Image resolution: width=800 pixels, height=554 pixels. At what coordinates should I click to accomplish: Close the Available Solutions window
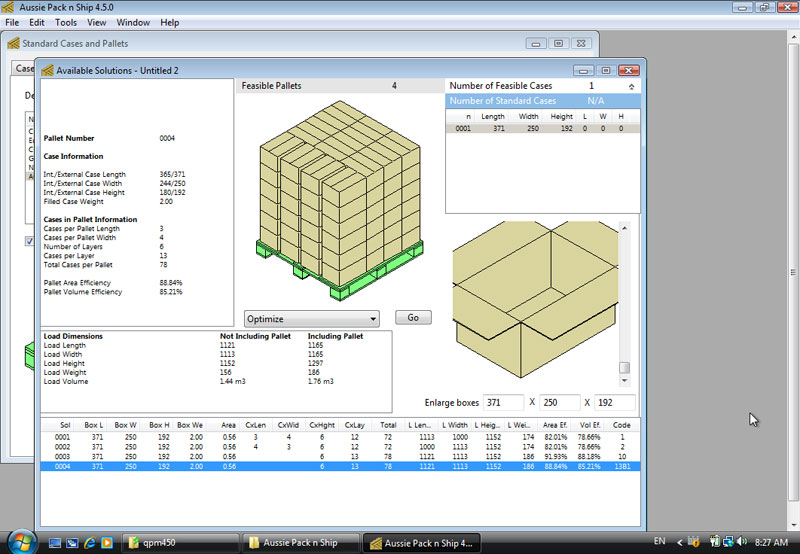(x=629, y=70)
